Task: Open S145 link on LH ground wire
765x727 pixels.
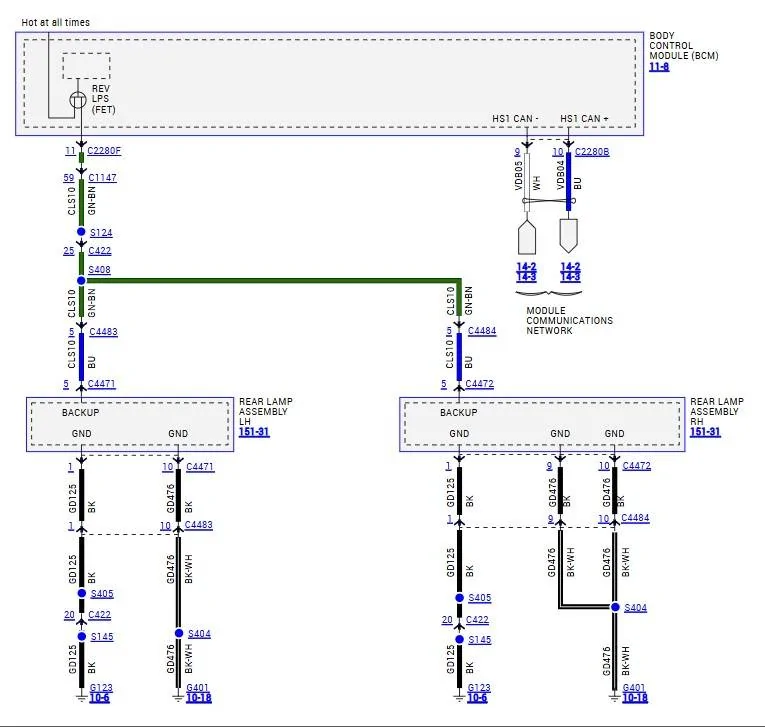Action: (102, 637)
